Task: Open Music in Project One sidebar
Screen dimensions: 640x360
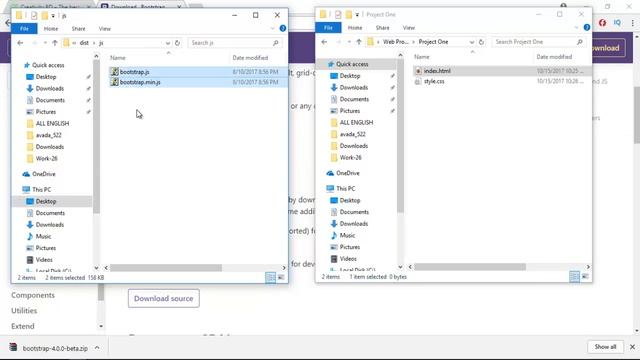Action: click(x=347, y=236)
